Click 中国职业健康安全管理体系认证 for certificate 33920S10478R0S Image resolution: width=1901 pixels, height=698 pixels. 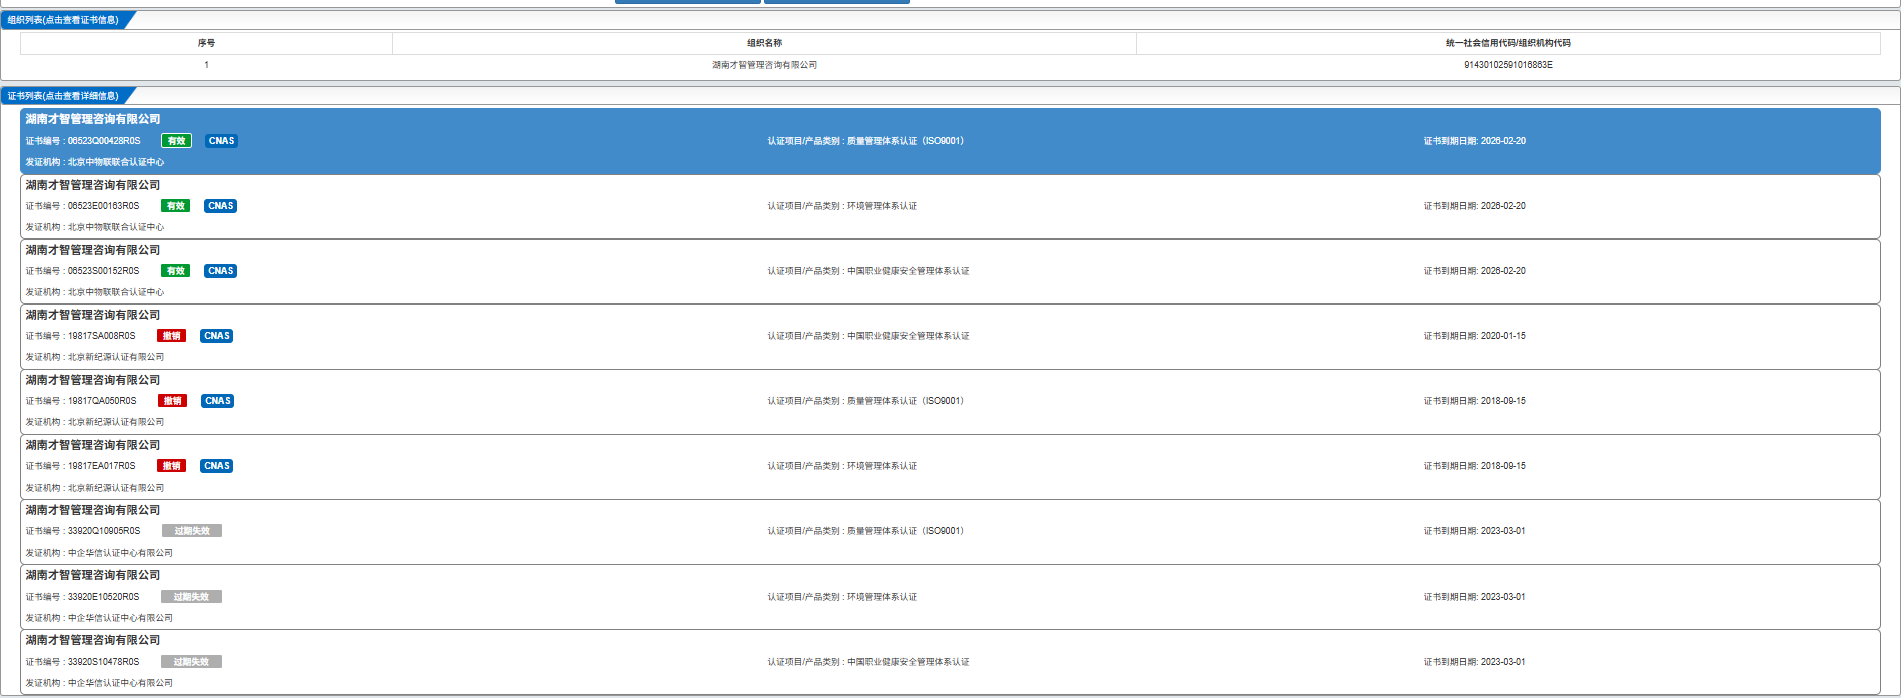click(908, 662)
